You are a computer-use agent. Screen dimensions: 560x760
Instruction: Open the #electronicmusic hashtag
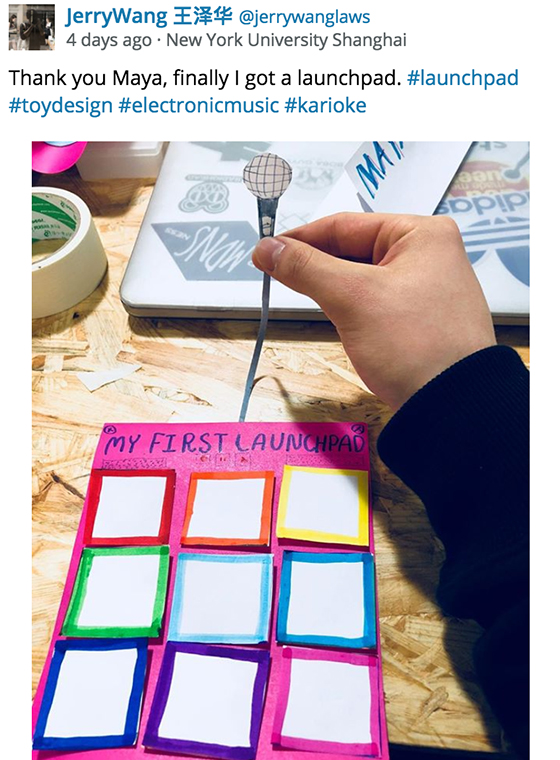(x=199, y=106)
